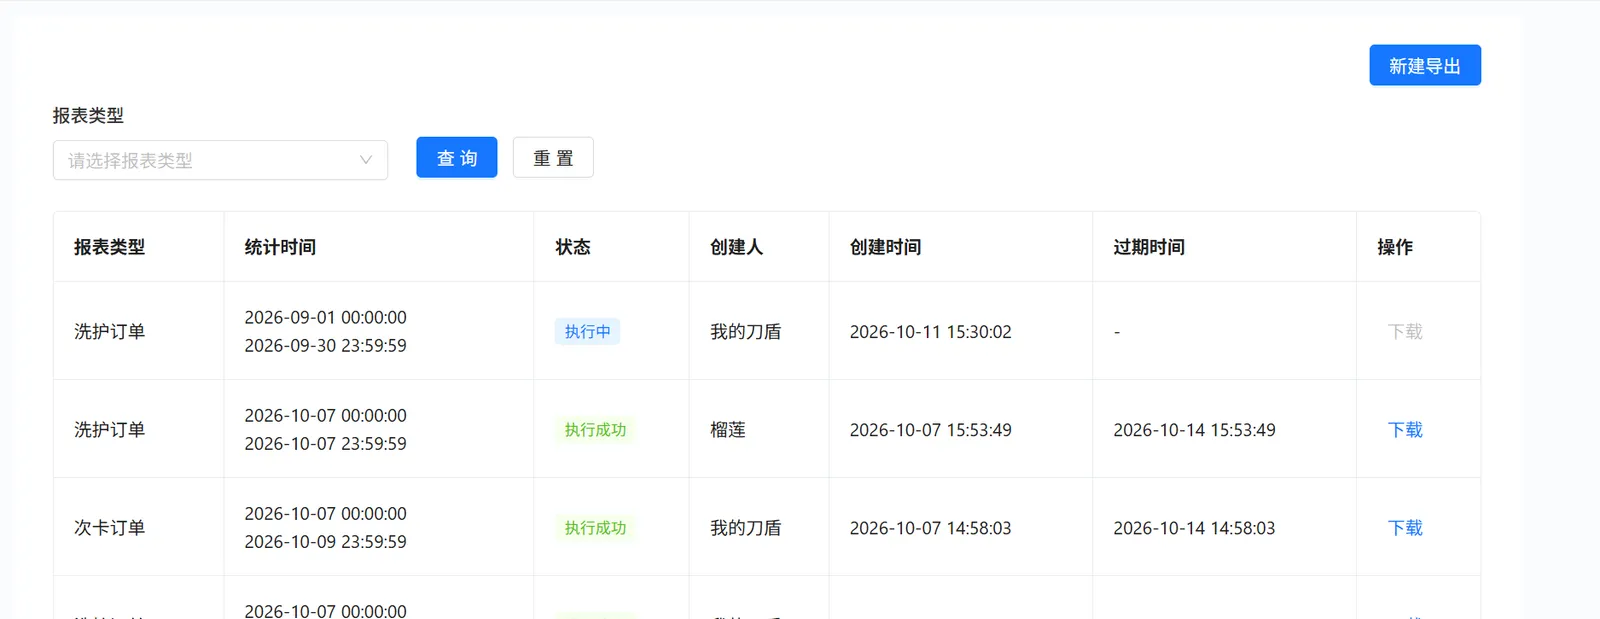Select 执行成功 tag in 榴莲's row
This screenshot has height=619, width=1600.
point(595,430)
